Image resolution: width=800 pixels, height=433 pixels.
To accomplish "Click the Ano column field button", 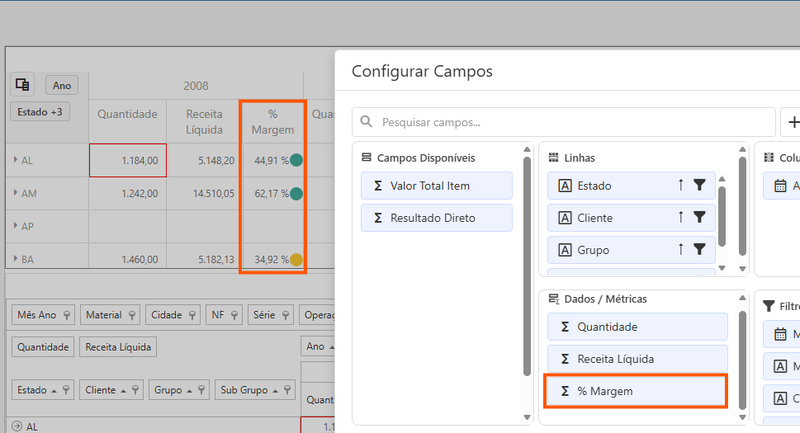I will (x=62, y=85).
